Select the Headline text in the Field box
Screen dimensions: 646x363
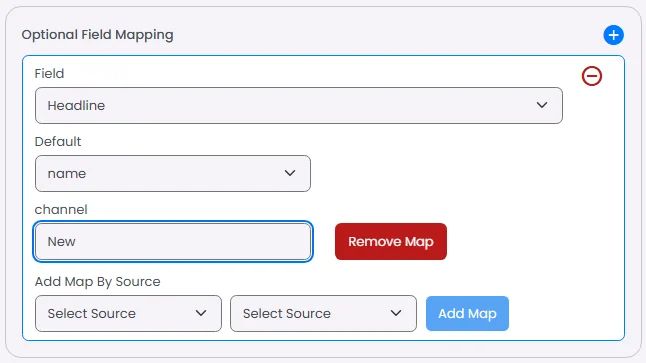pos(76,105)
